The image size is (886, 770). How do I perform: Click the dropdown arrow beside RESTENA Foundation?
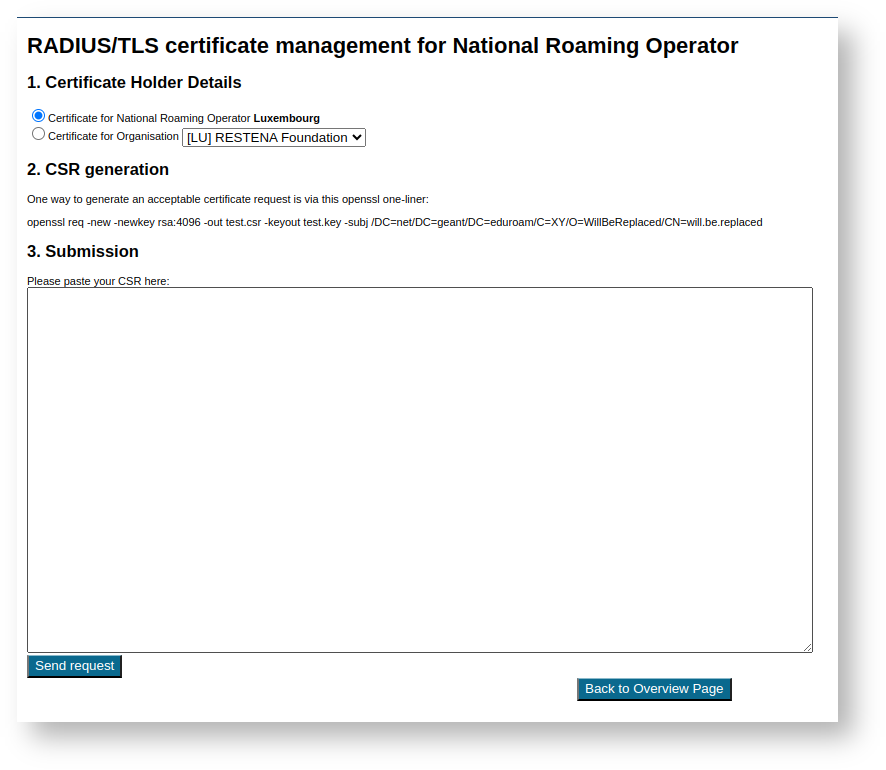pos(355,137)
